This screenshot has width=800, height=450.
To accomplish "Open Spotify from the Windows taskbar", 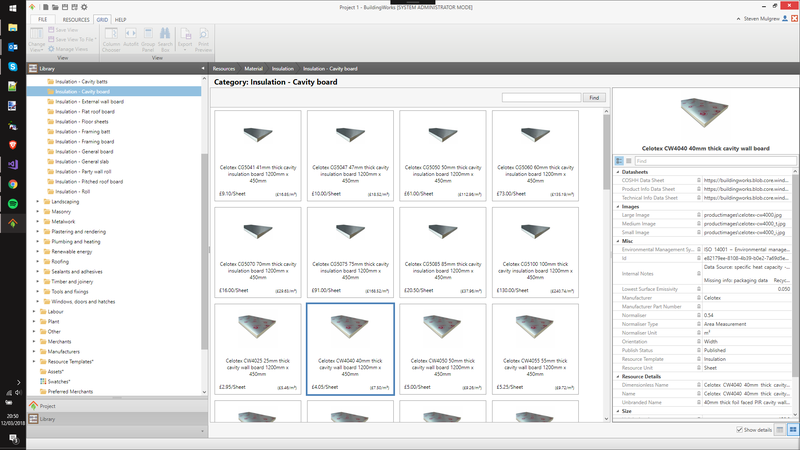I will (x=13, y=204).
